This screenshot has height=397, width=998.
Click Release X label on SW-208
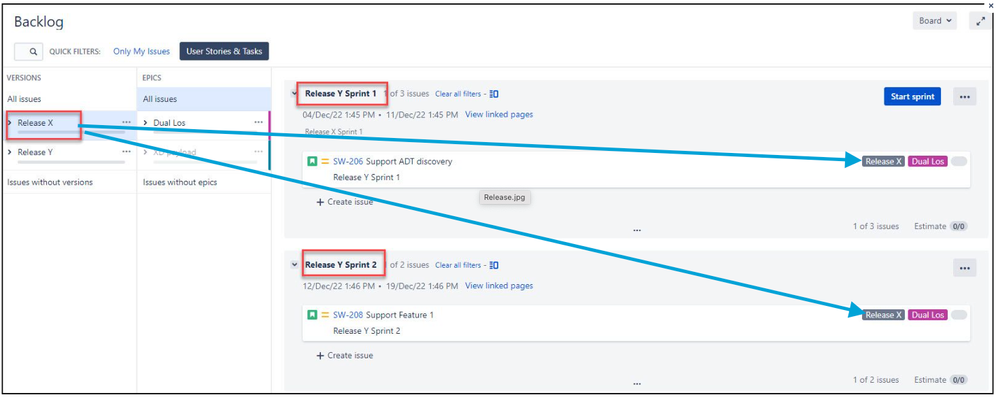coord(883,315)
